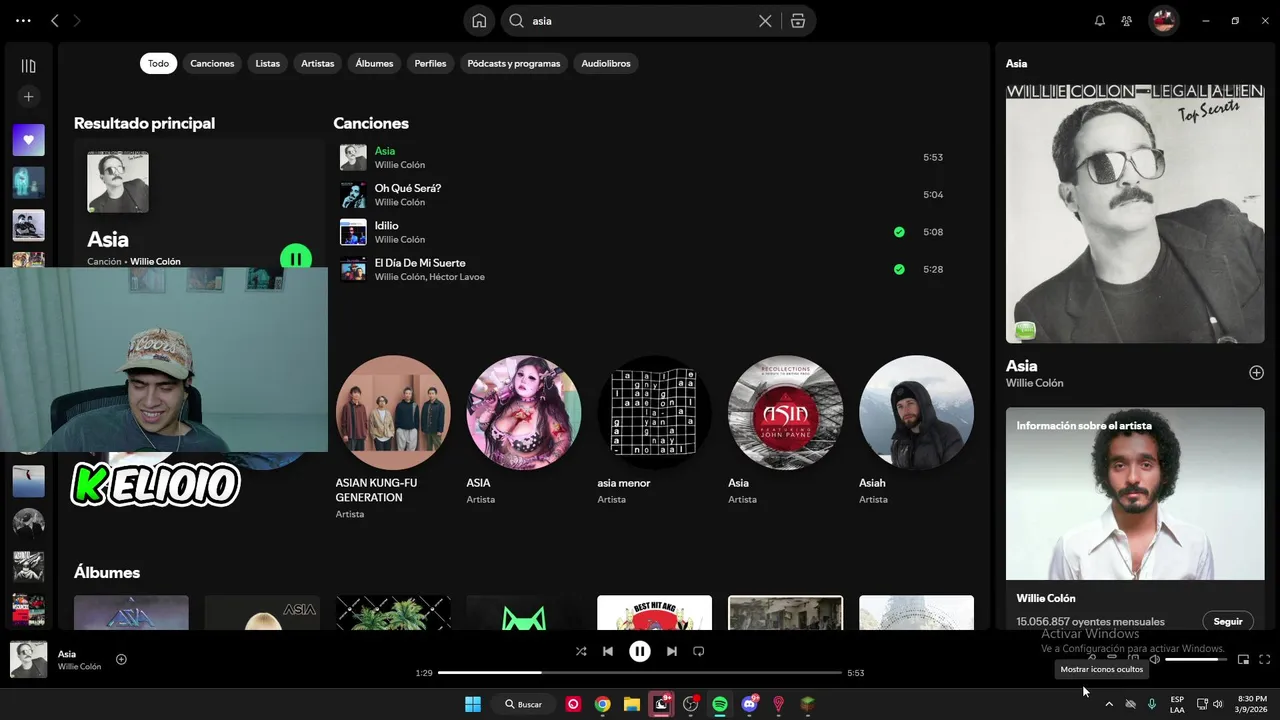1280x720 pixels.
Task: Open mini player icon
Action: coord(1244,659)
